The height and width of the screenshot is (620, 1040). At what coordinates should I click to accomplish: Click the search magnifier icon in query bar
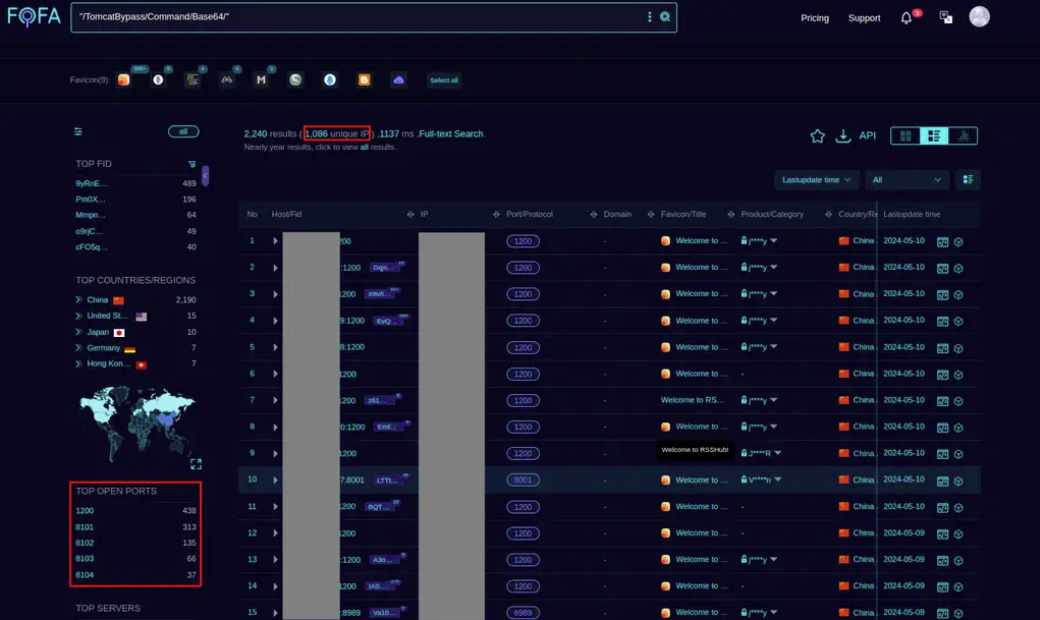(x=665, y=17)
